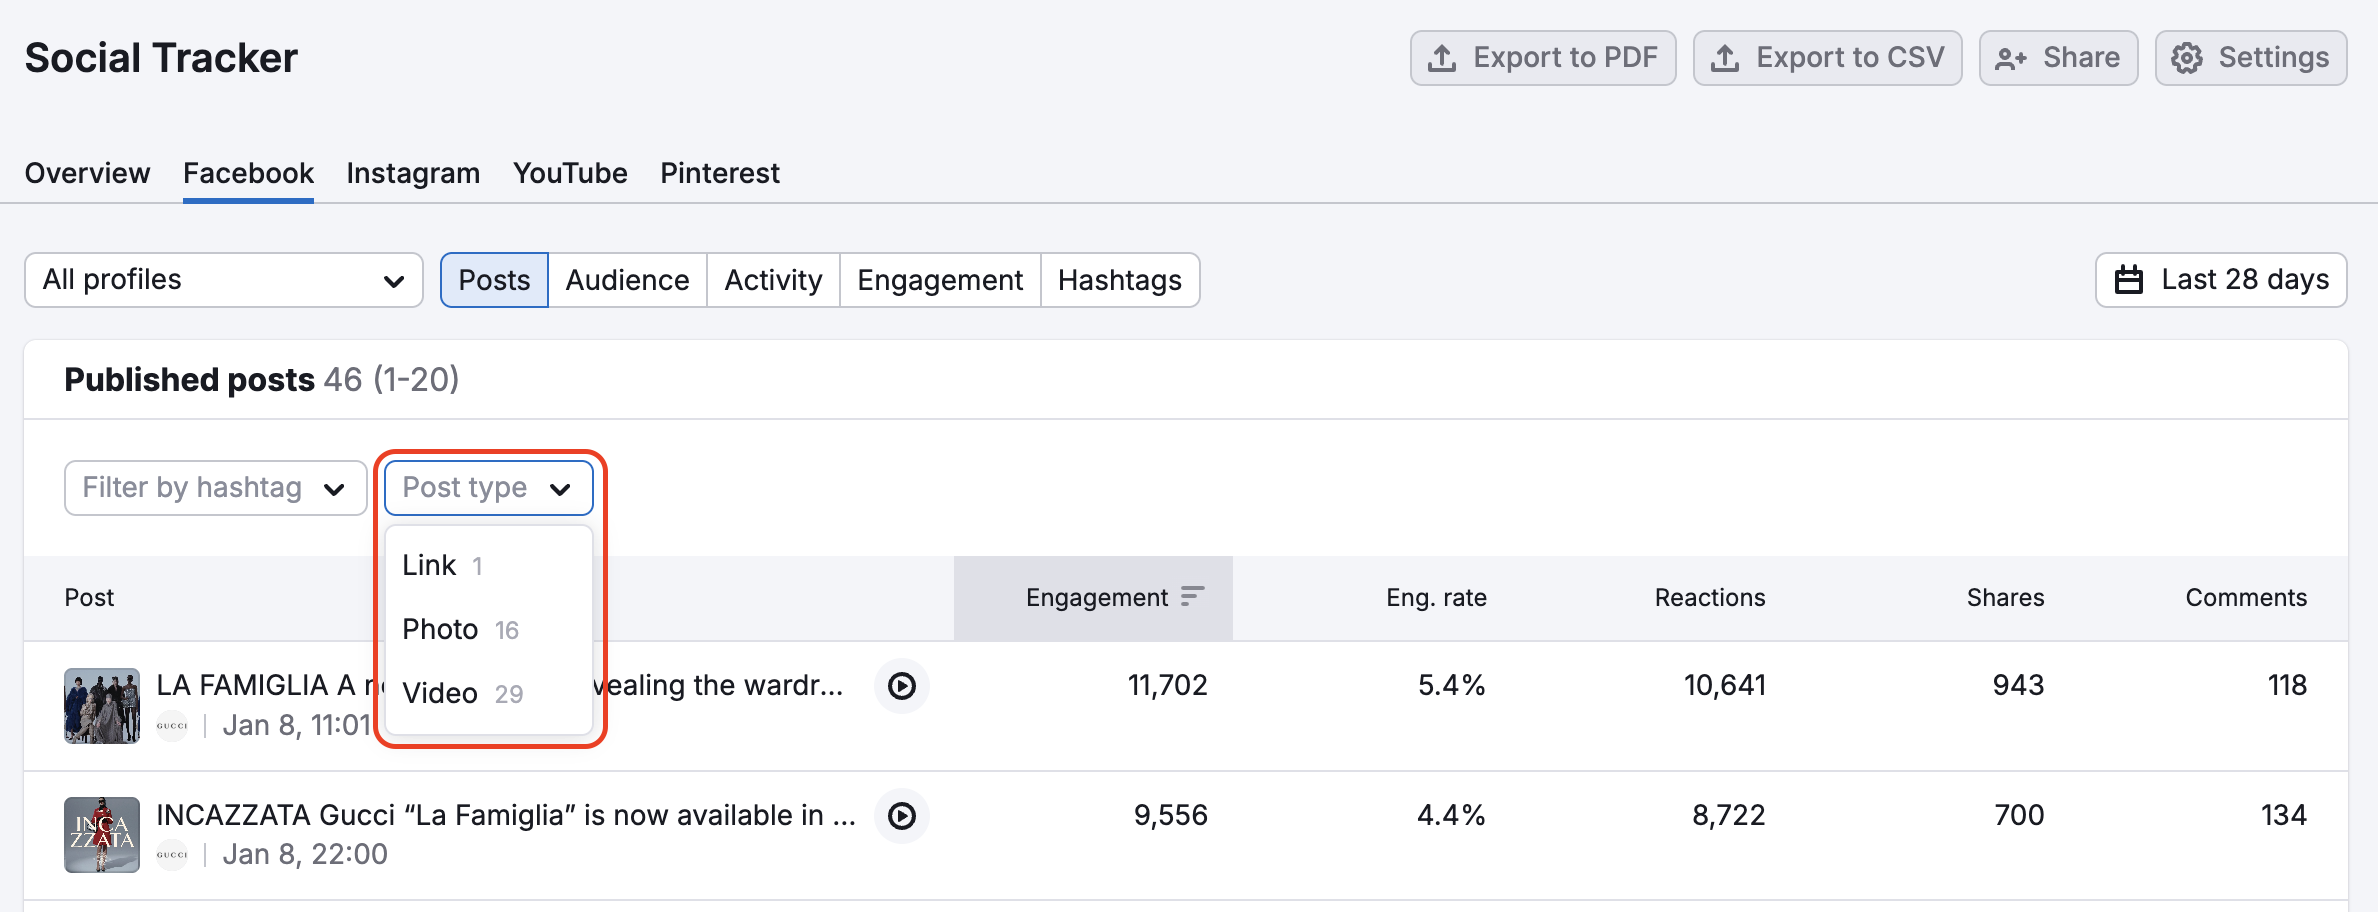The width and height of the screenshot is (2378, 912).
Task: Click the Export to CSV upload icon
Action: coord(1726,57)
